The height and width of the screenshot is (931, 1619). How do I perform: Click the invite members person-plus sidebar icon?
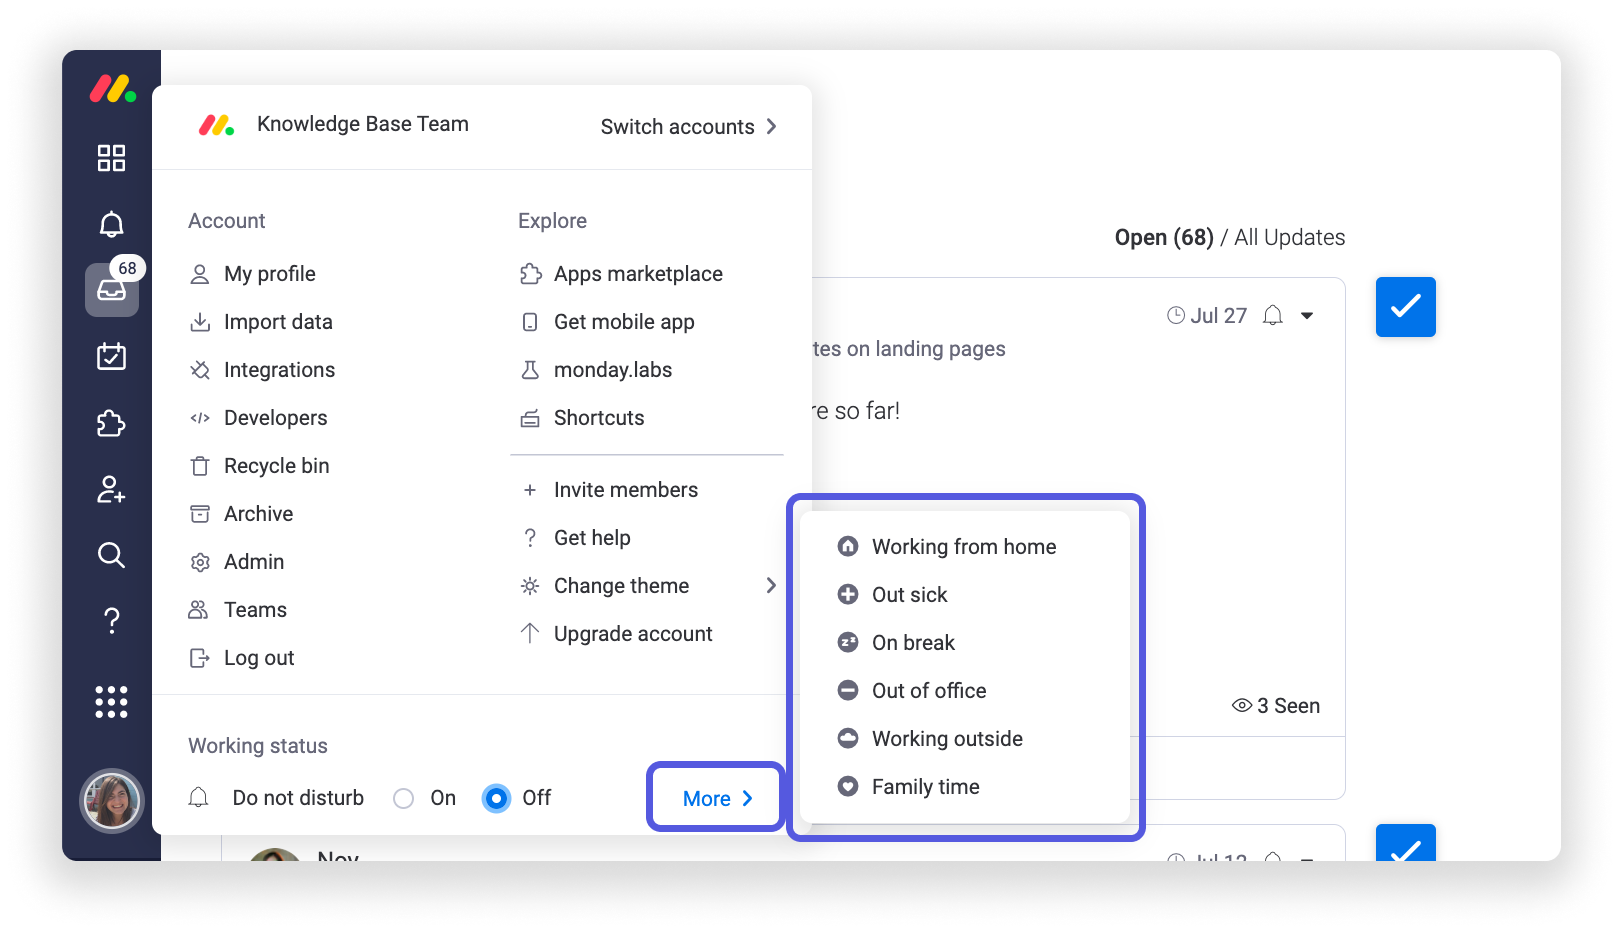coord(111,489)
